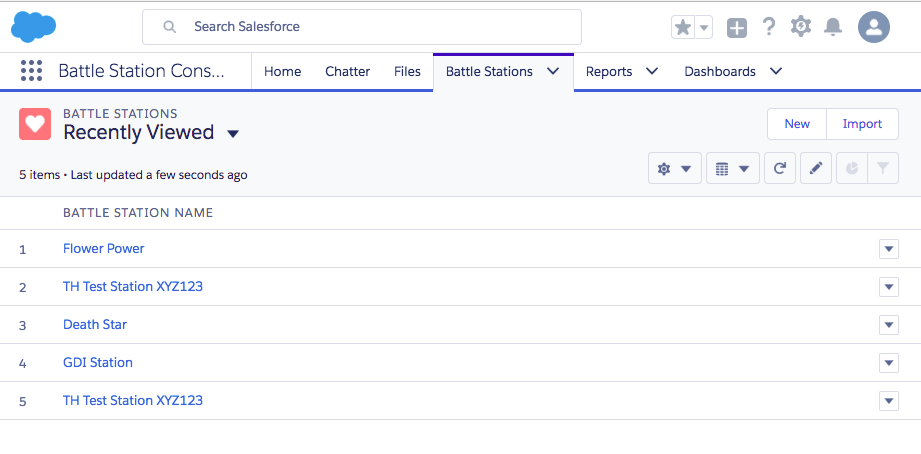This screenshot has width=921, height=454.
Task: Refresh the list view
Action: click(780, 169)
